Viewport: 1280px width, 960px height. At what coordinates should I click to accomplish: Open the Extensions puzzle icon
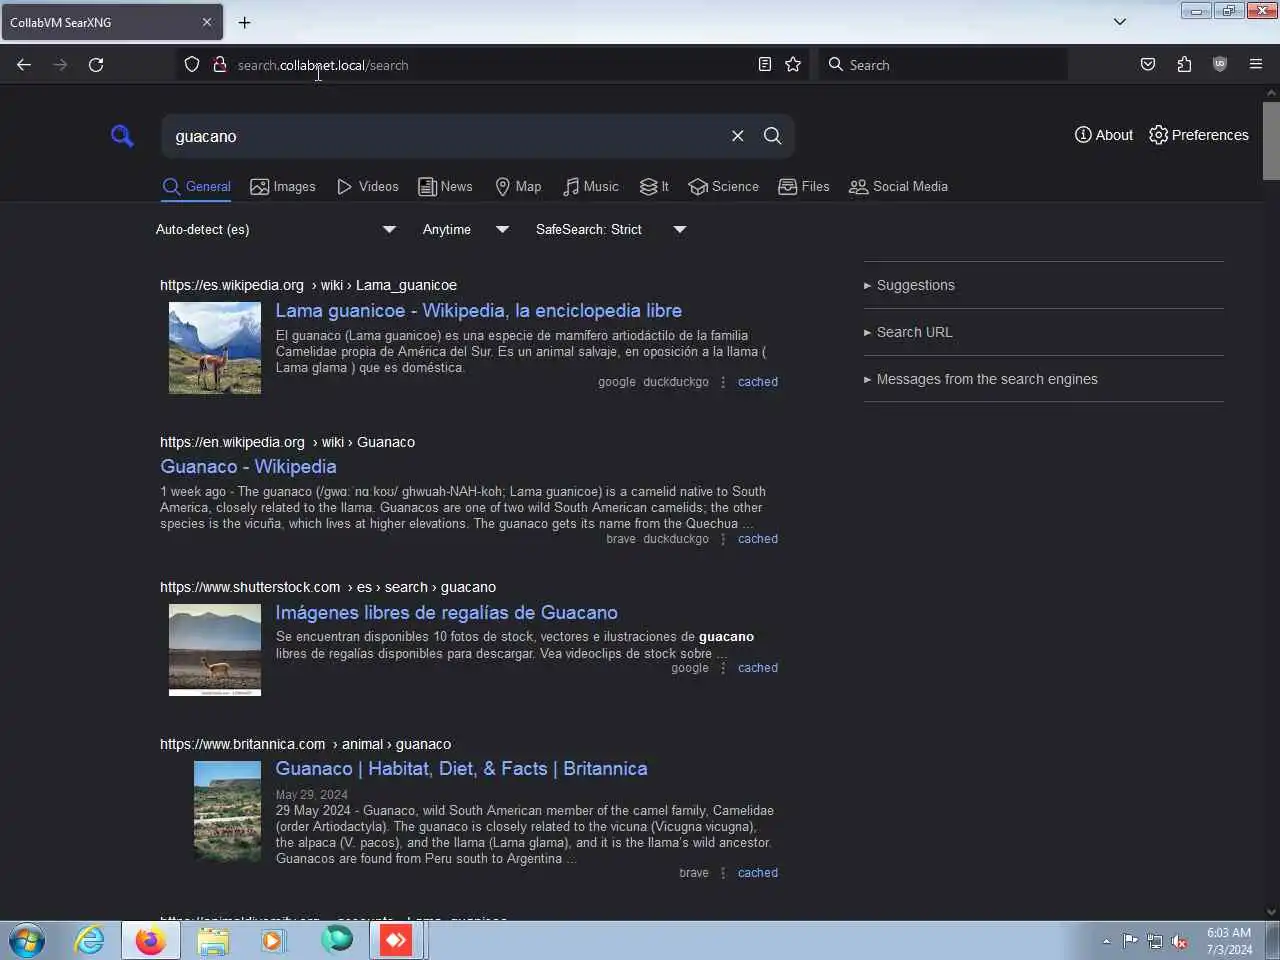[1184, 65]
